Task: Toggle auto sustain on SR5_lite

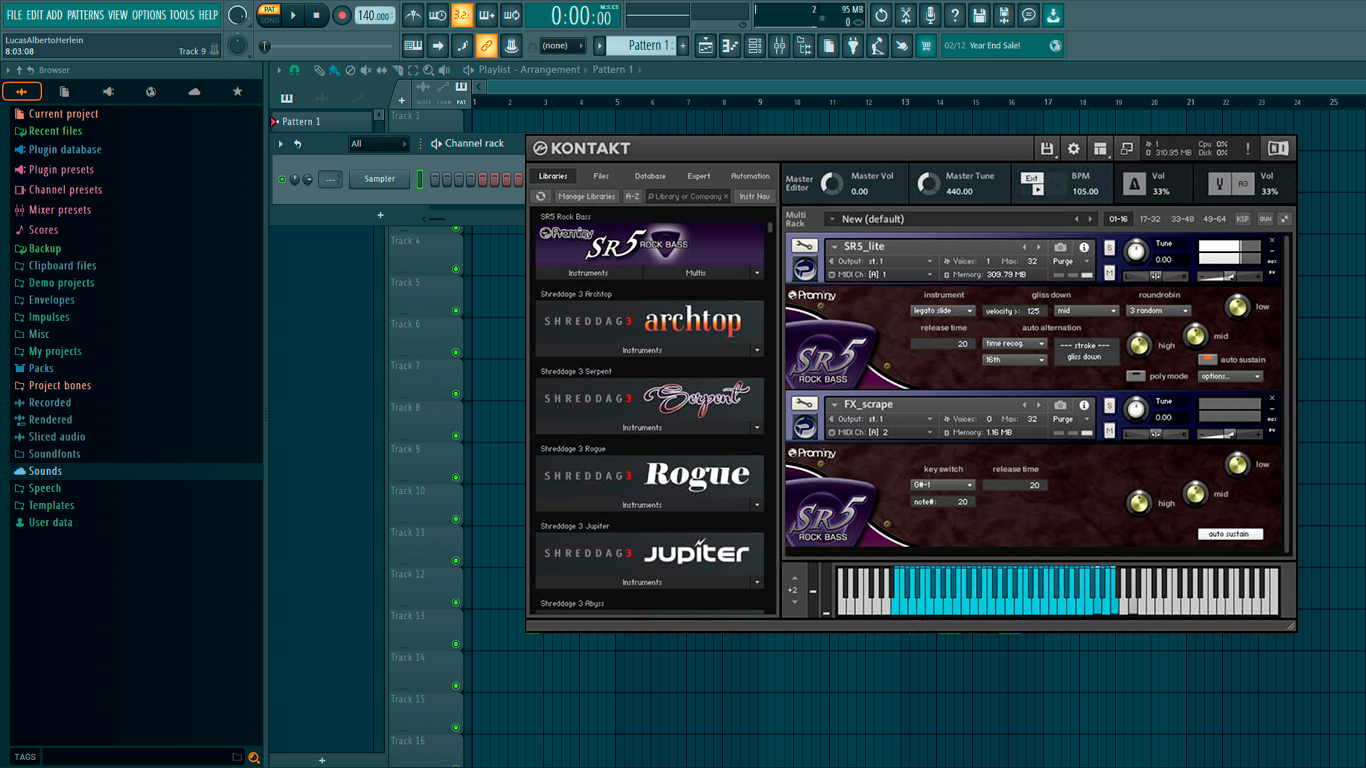Action: pyautogui.click(x=1208, y=359)
